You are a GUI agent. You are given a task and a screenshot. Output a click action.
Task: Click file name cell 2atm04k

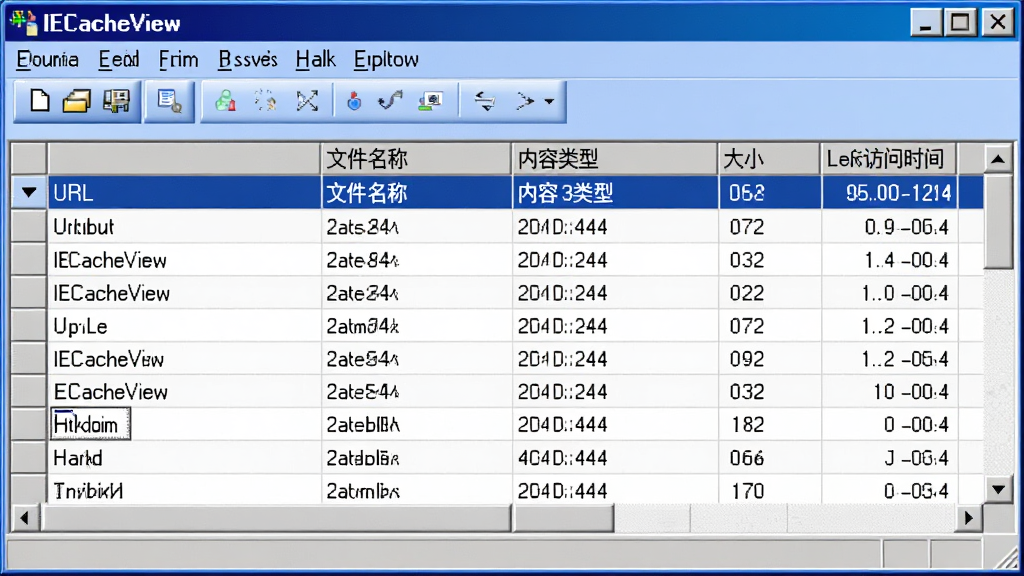(x=417, y=326)
